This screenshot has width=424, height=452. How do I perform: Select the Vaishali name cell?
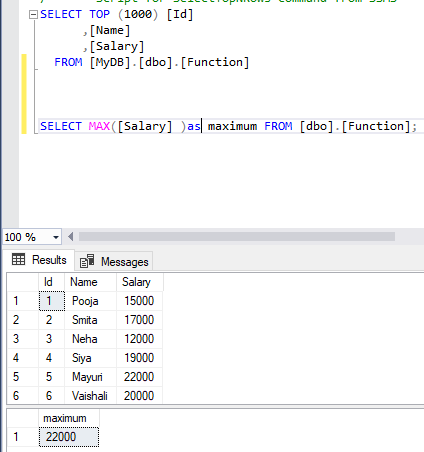(90, 396)
